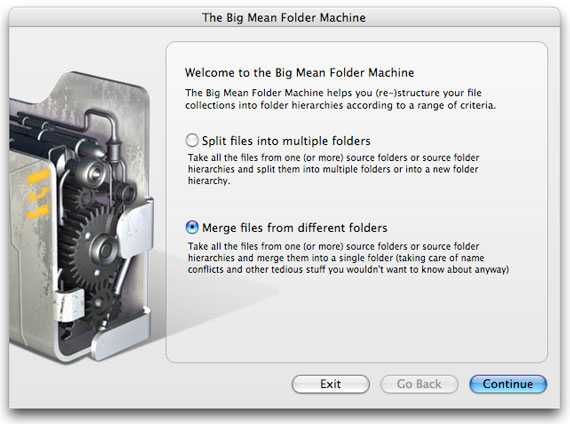
Task: Click the description ending with new folder hierarchy
Action: [x=333, y=169]
